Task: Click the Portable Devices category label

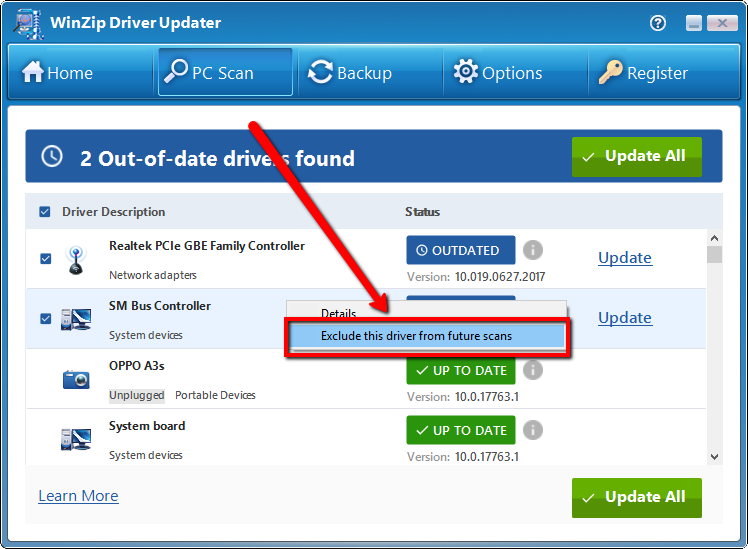Action: click(215, 395)
